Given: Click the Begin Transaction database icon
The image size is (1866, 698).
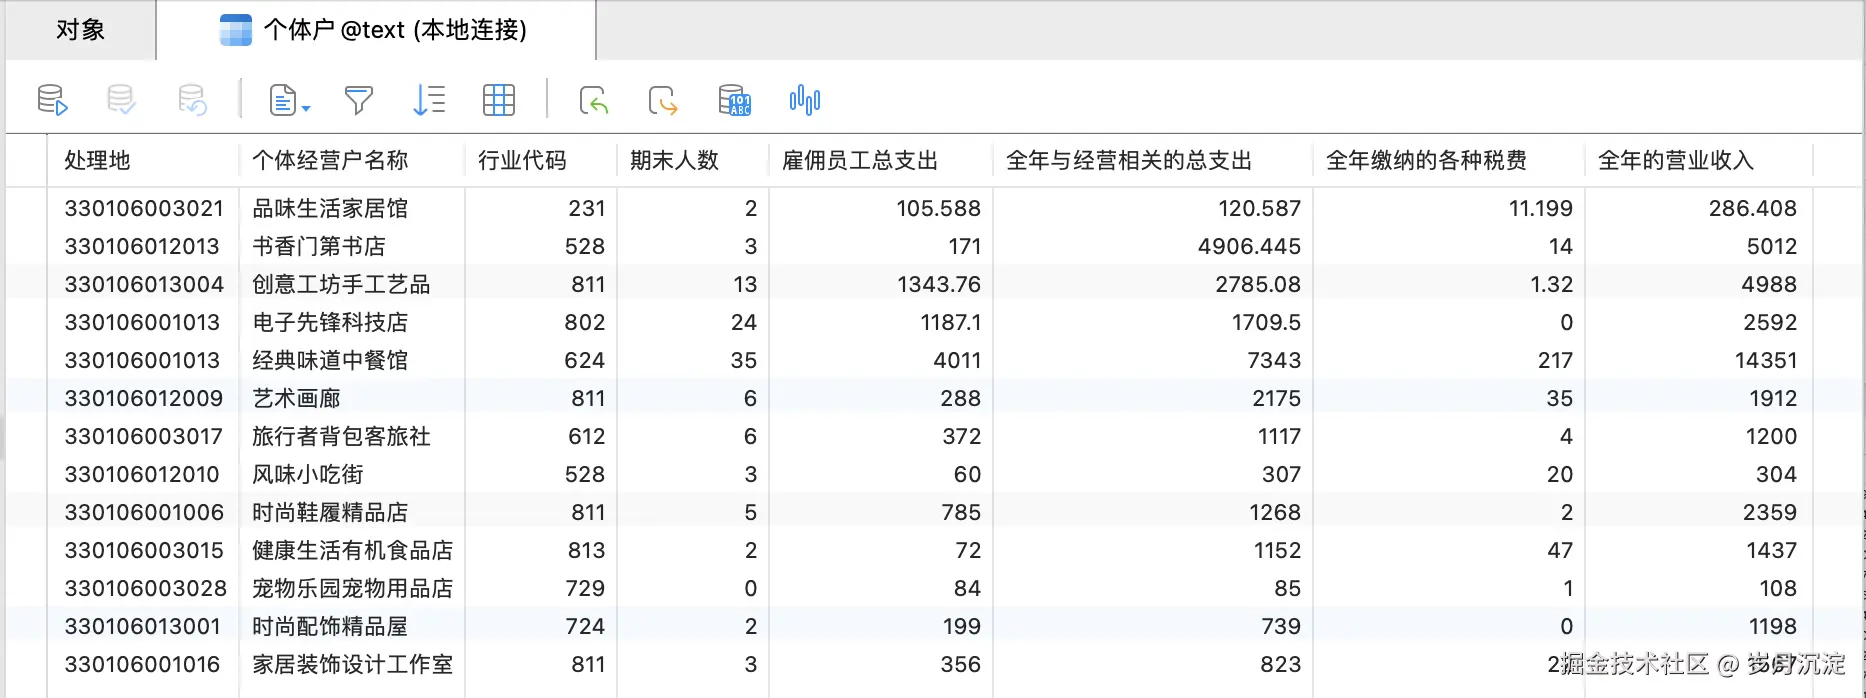Looking at the screenshot, I should coord(52,100).
